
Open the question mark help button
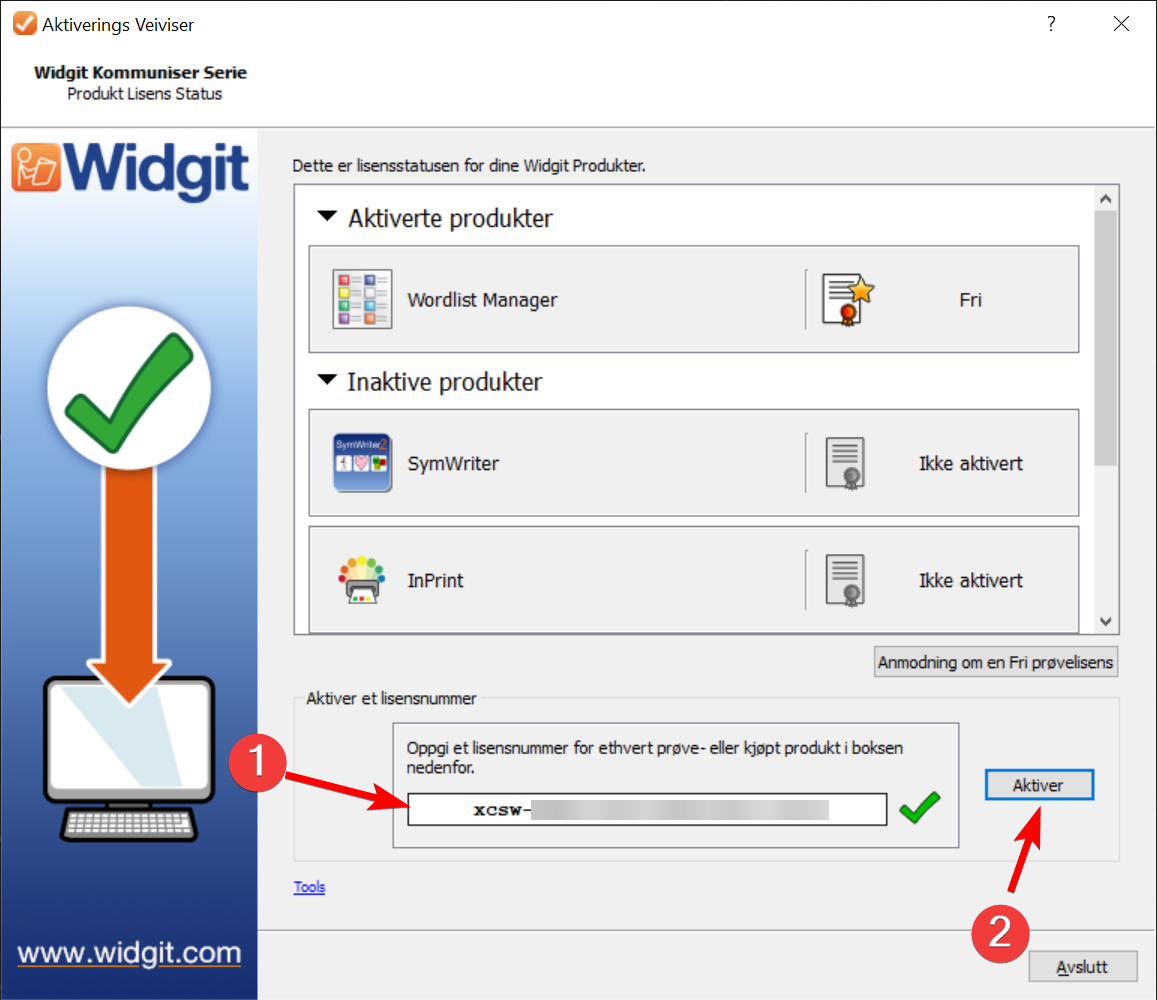pyautogui.click(x=1051, y=24)
